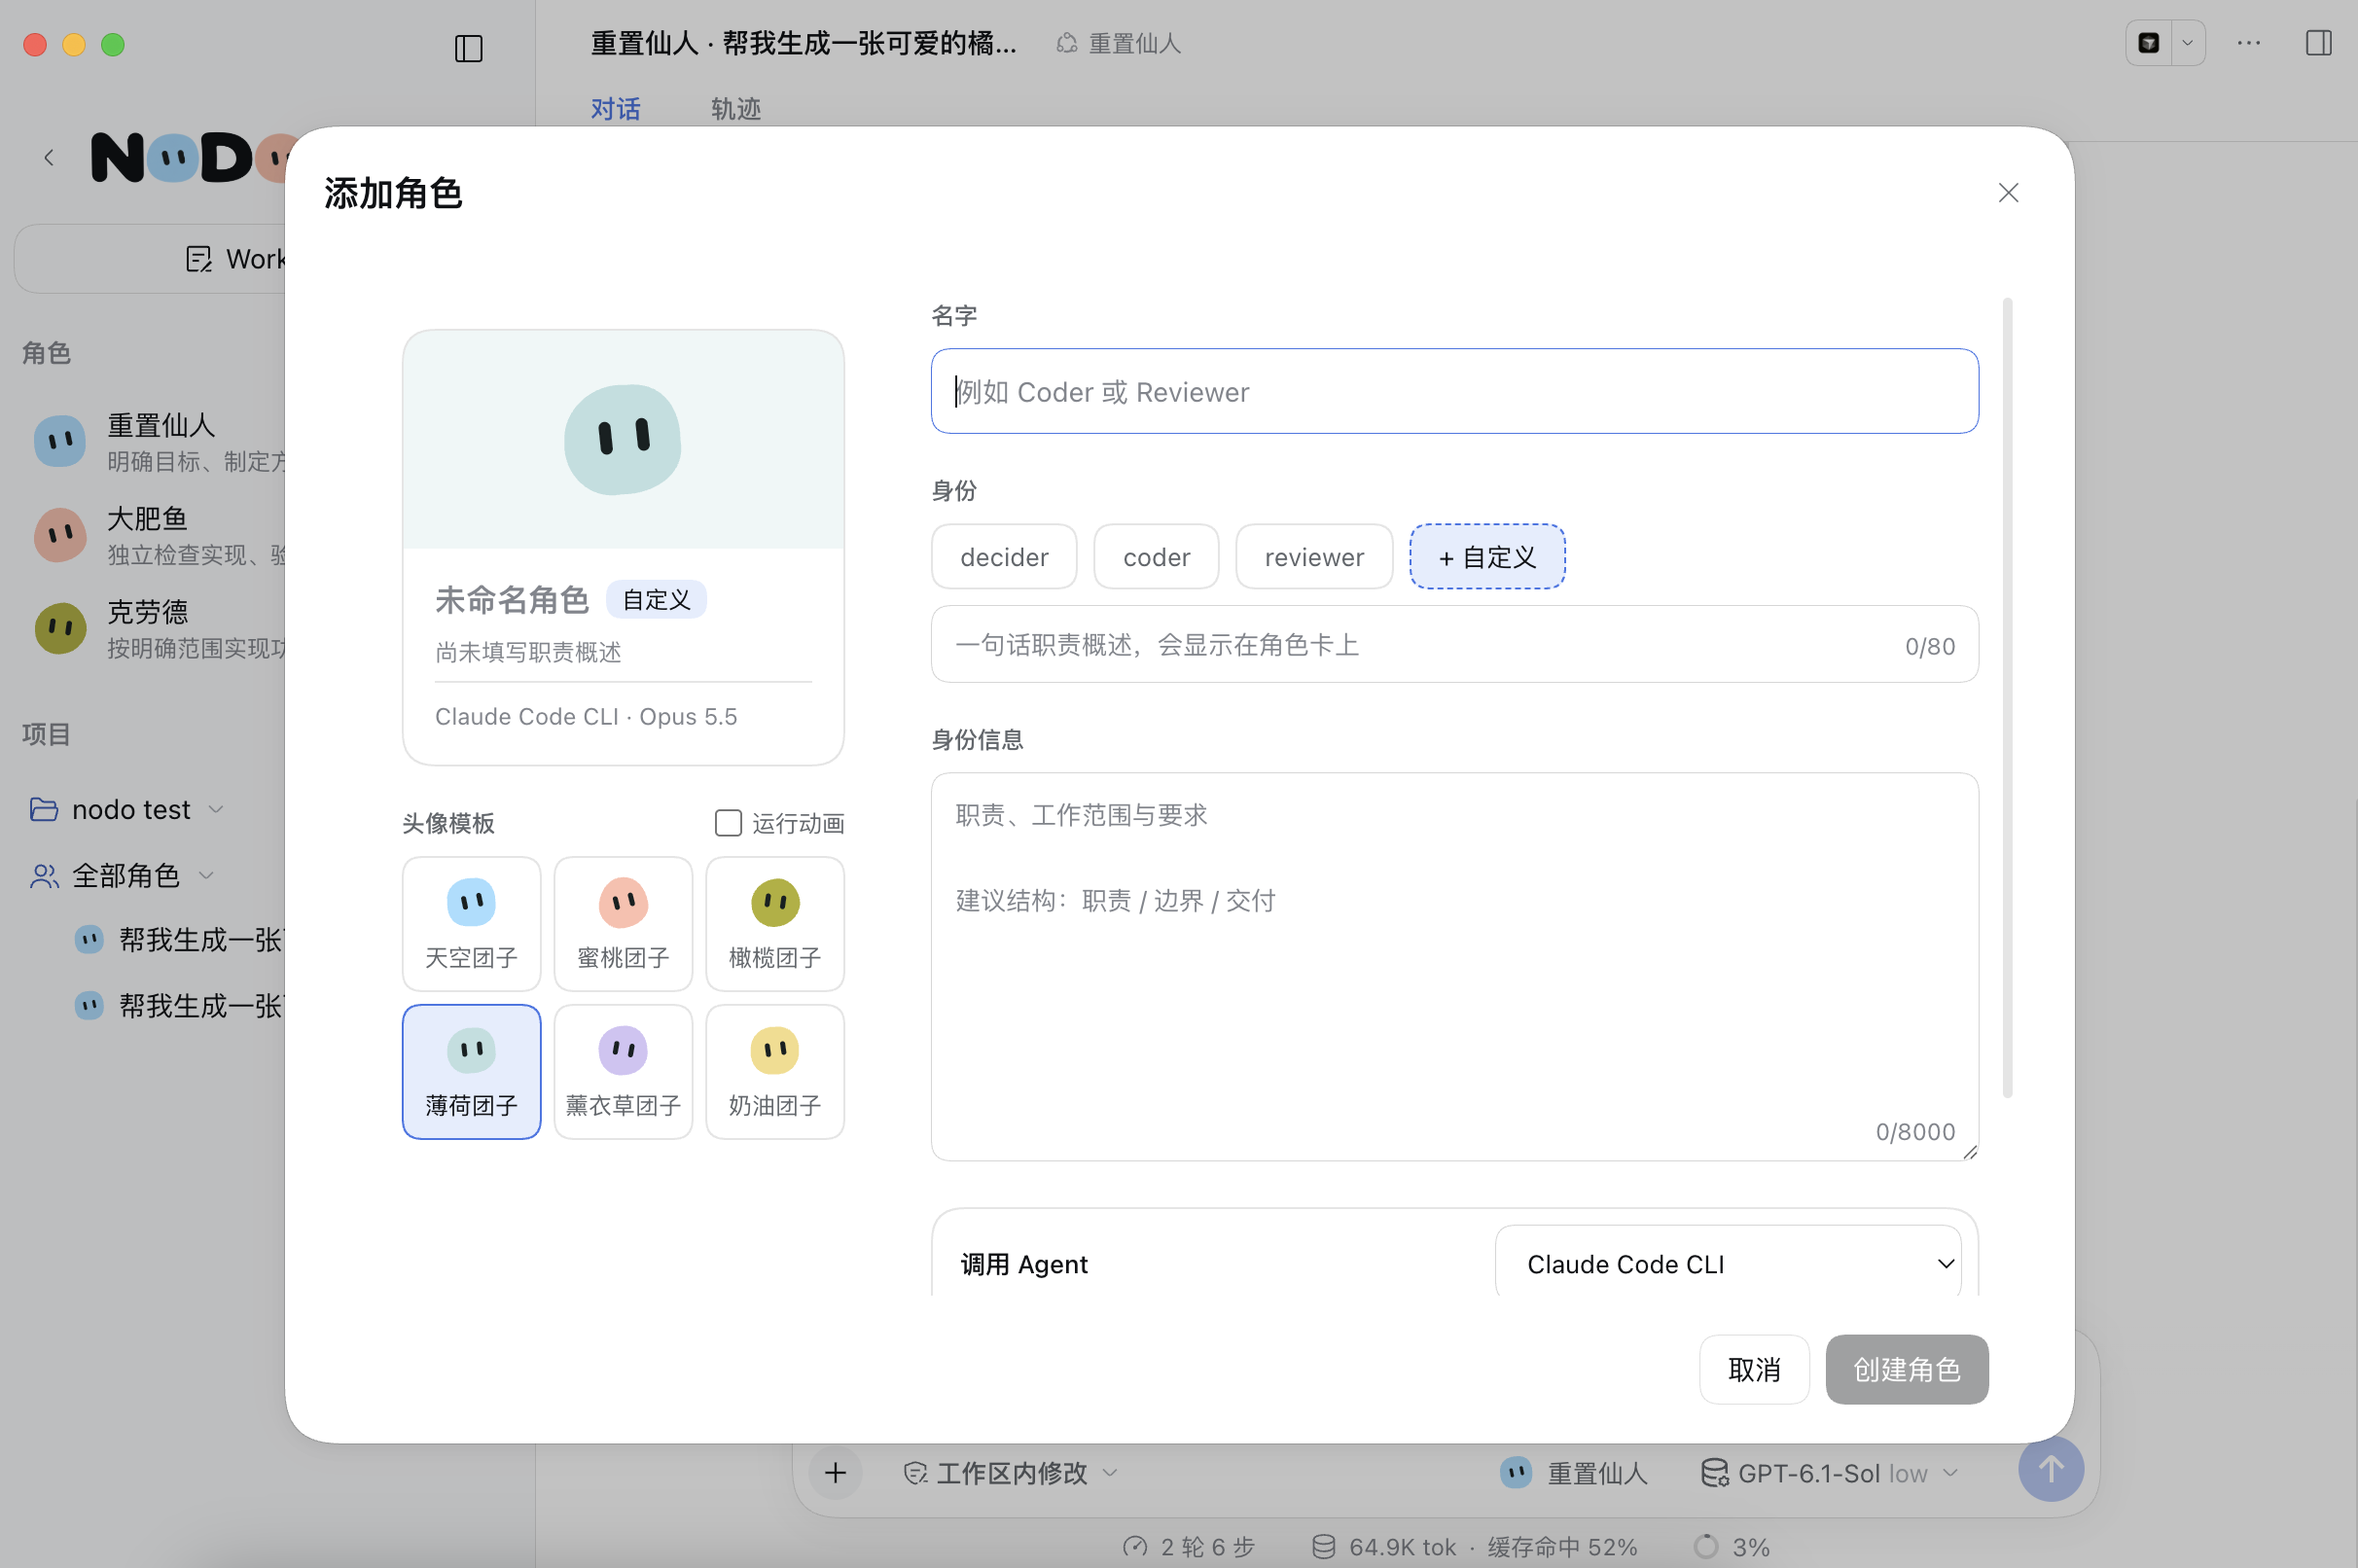Click the NODO logo in the sidebar

[x=188, y=157]
